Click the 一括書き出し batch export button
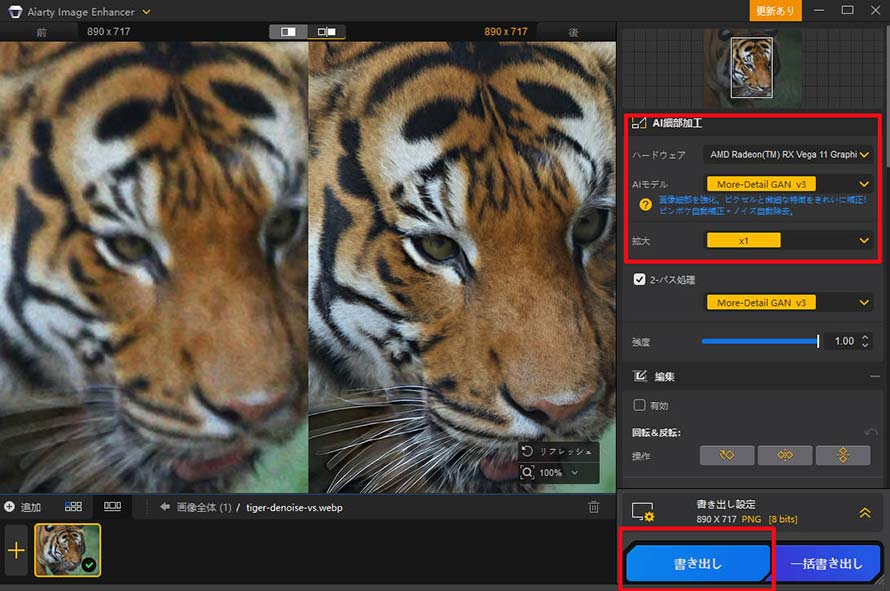 826,564
